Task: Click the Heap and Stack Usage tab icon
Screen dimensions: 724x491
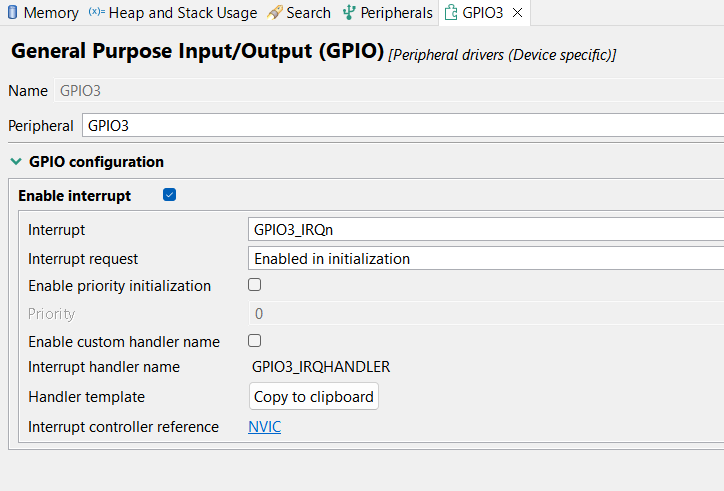Action: coord(96,13)
